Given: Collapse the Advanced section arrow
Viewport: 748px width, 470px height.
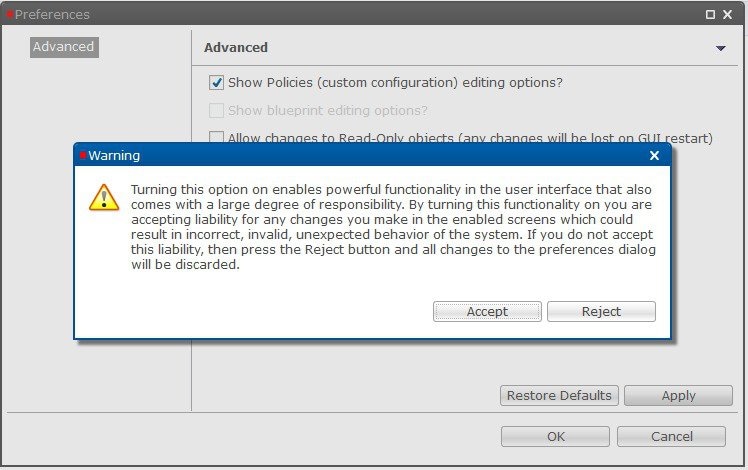Looking at the screenshot, I should pos(721,48).
